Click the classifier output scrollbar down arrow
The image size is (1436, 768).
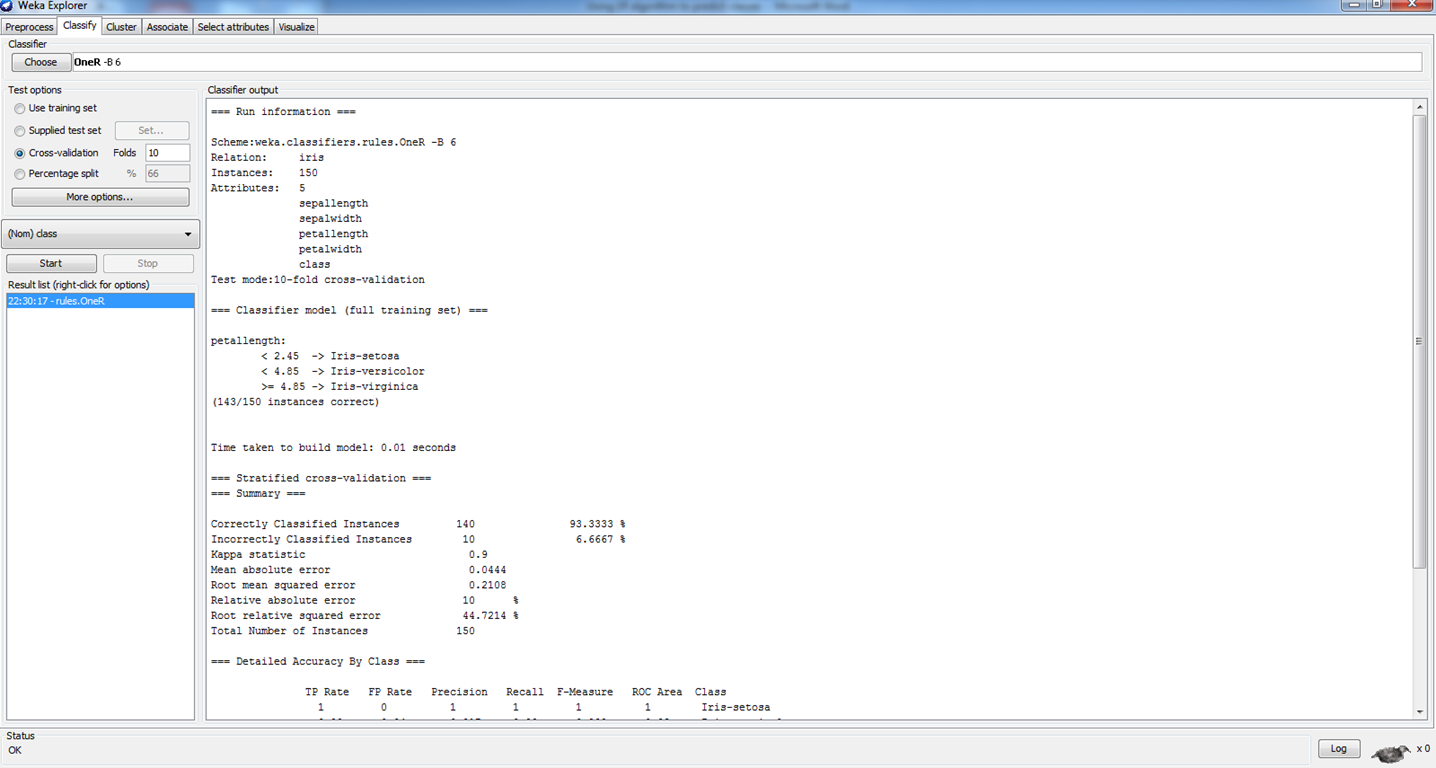[x=1420, y=711]
